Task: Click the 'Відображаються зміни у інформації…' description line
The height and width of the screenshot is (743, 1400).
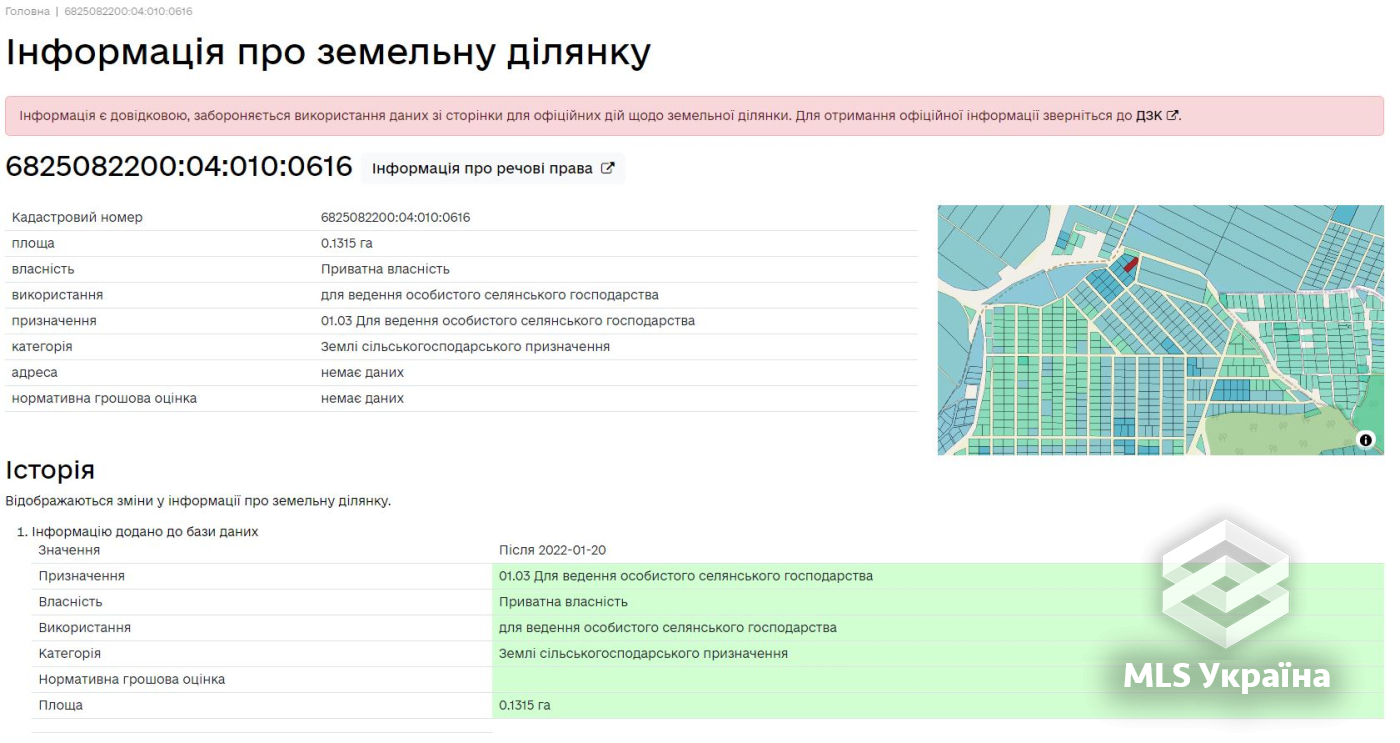Action: (x=198, y=500)
